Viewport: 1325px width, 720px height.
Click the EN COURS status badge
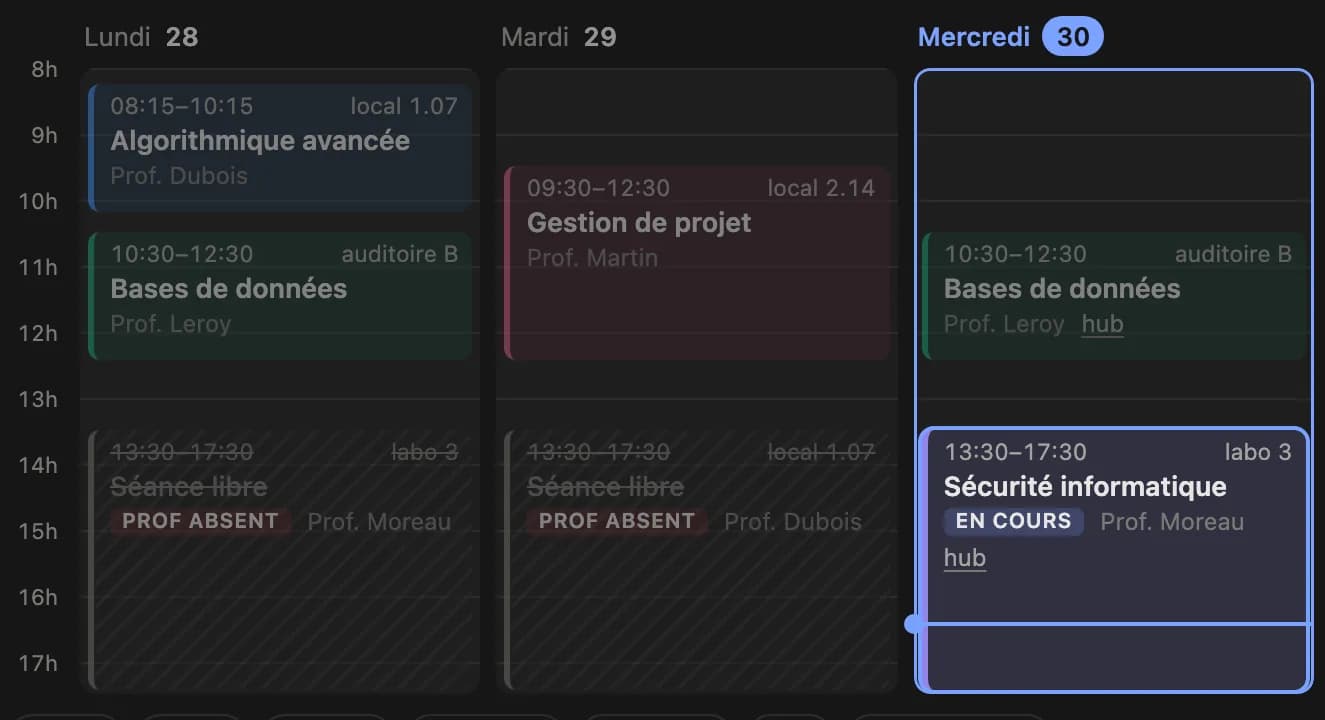[x=1013, y=521]
